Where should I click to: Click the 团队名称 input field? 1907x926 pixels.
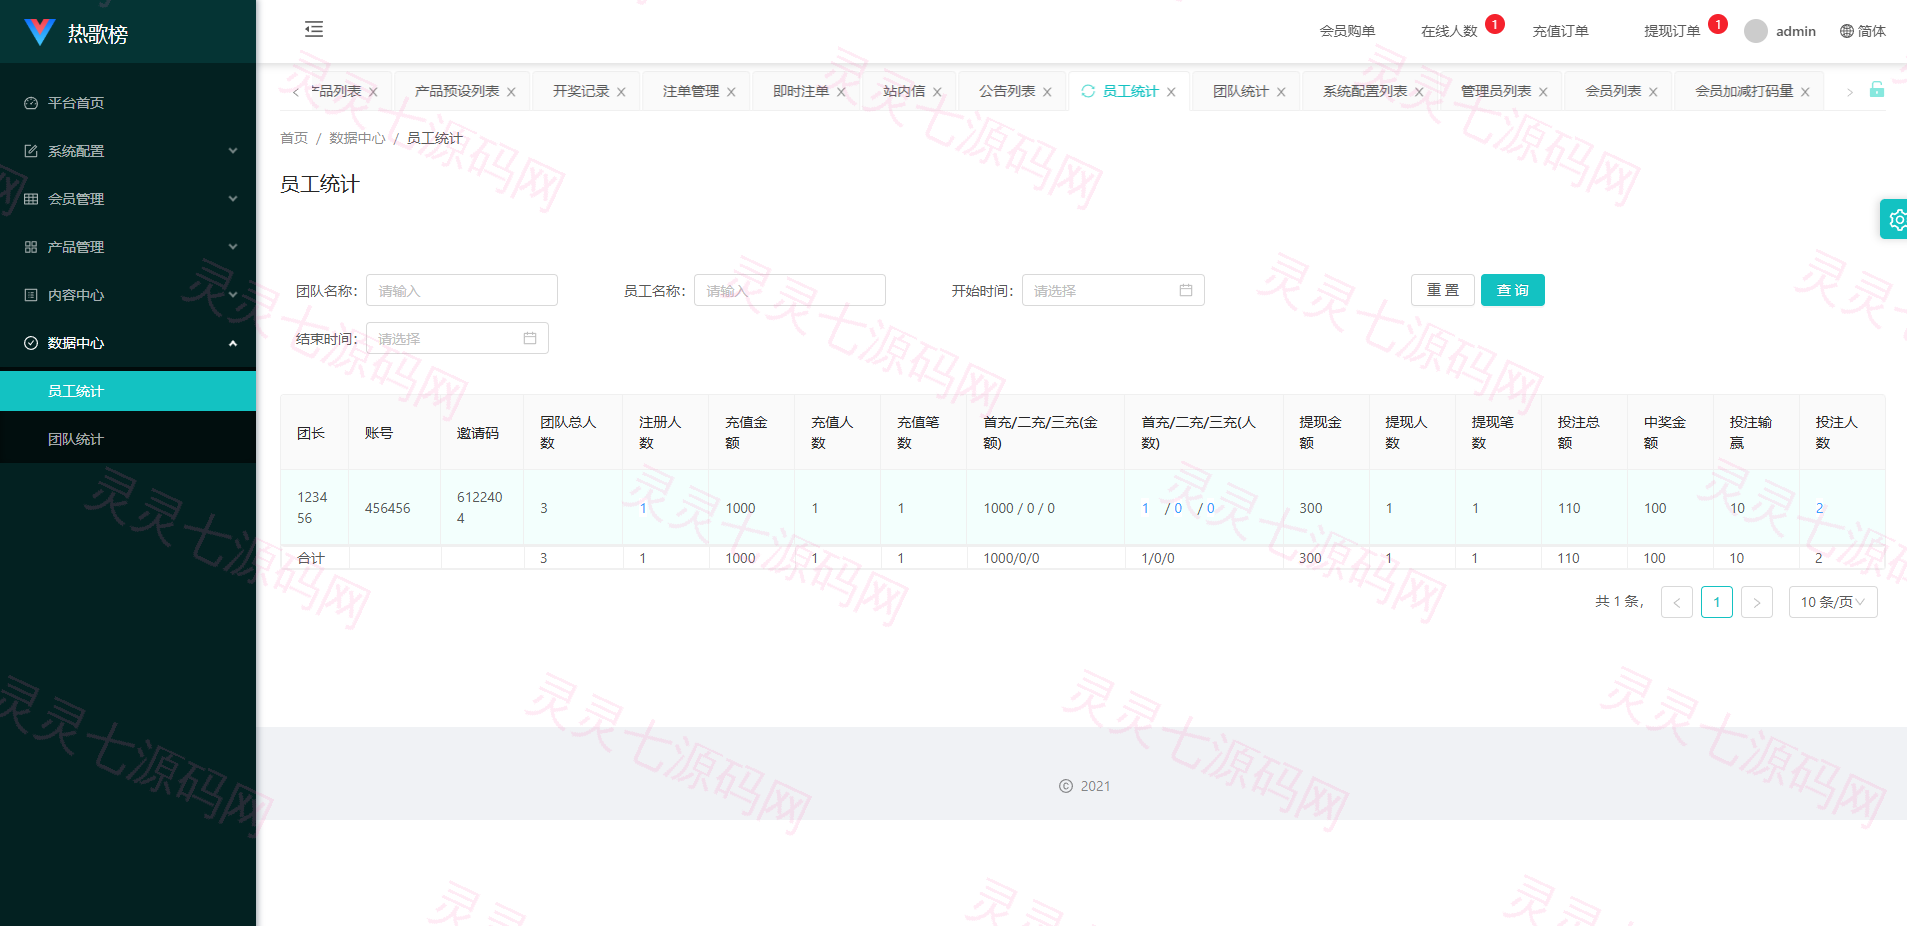462,290
